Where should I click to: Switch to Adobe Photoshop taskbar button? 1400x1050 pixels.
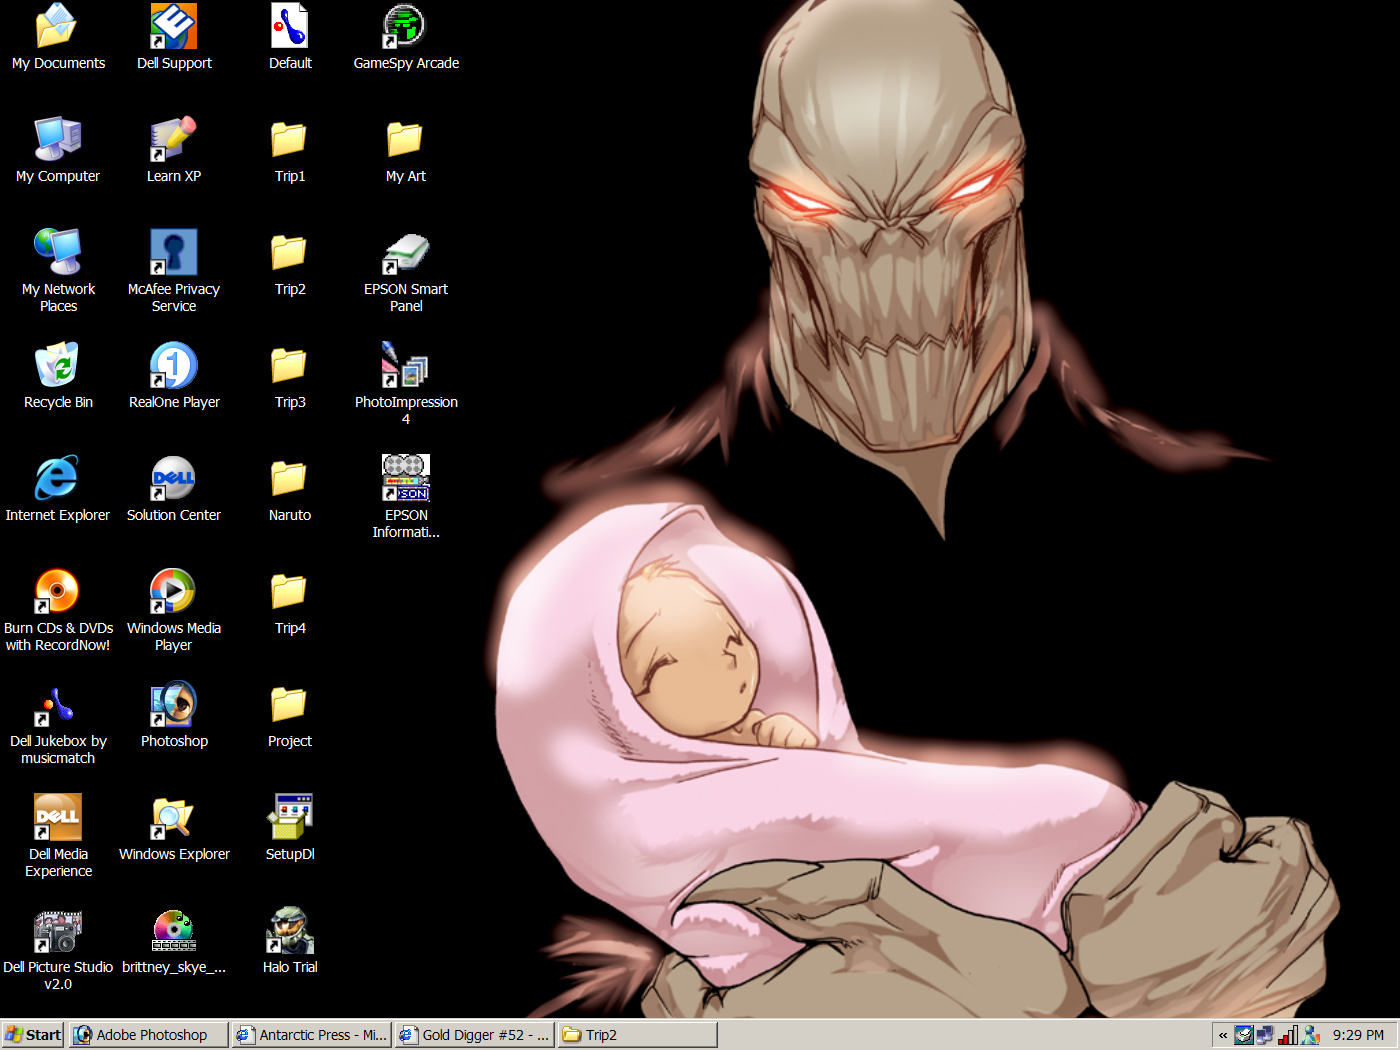149,1035
